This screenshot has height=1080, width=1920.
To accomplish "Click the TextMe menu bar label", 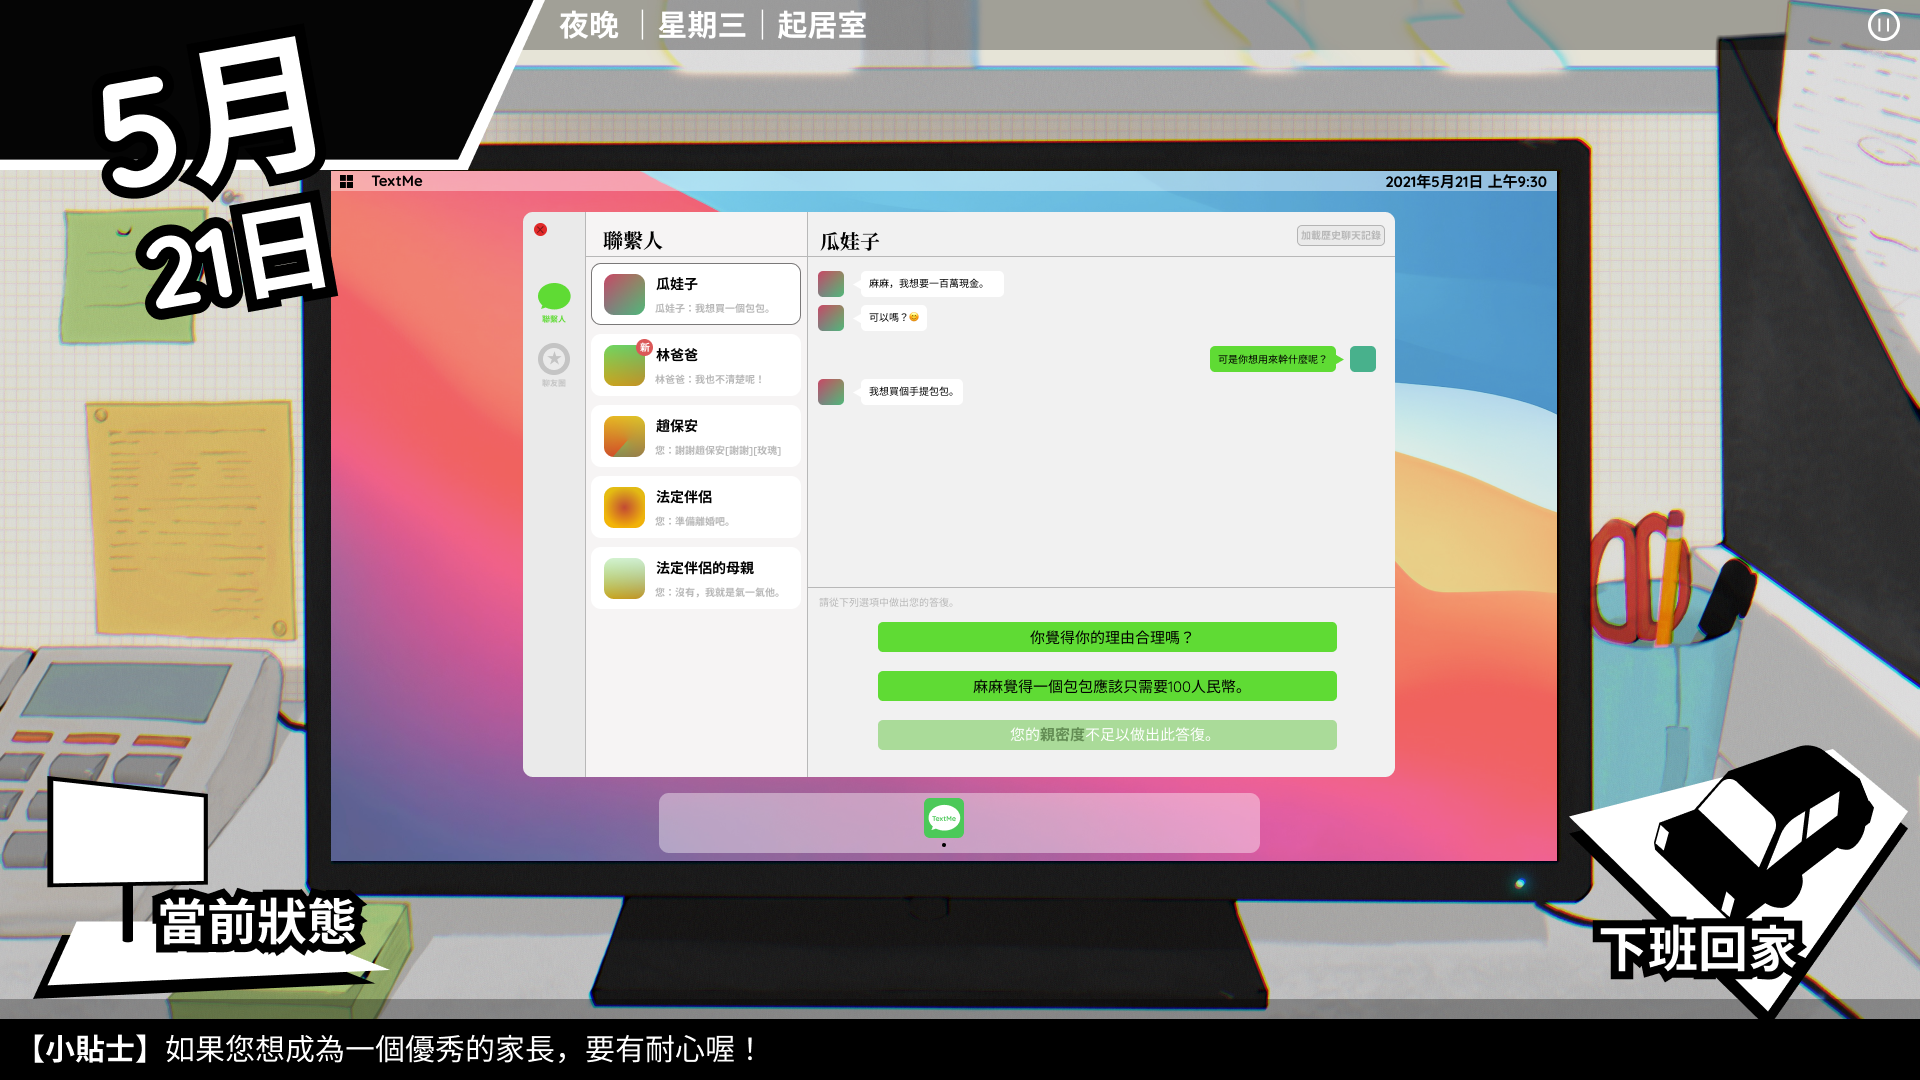I will [397, 181].
